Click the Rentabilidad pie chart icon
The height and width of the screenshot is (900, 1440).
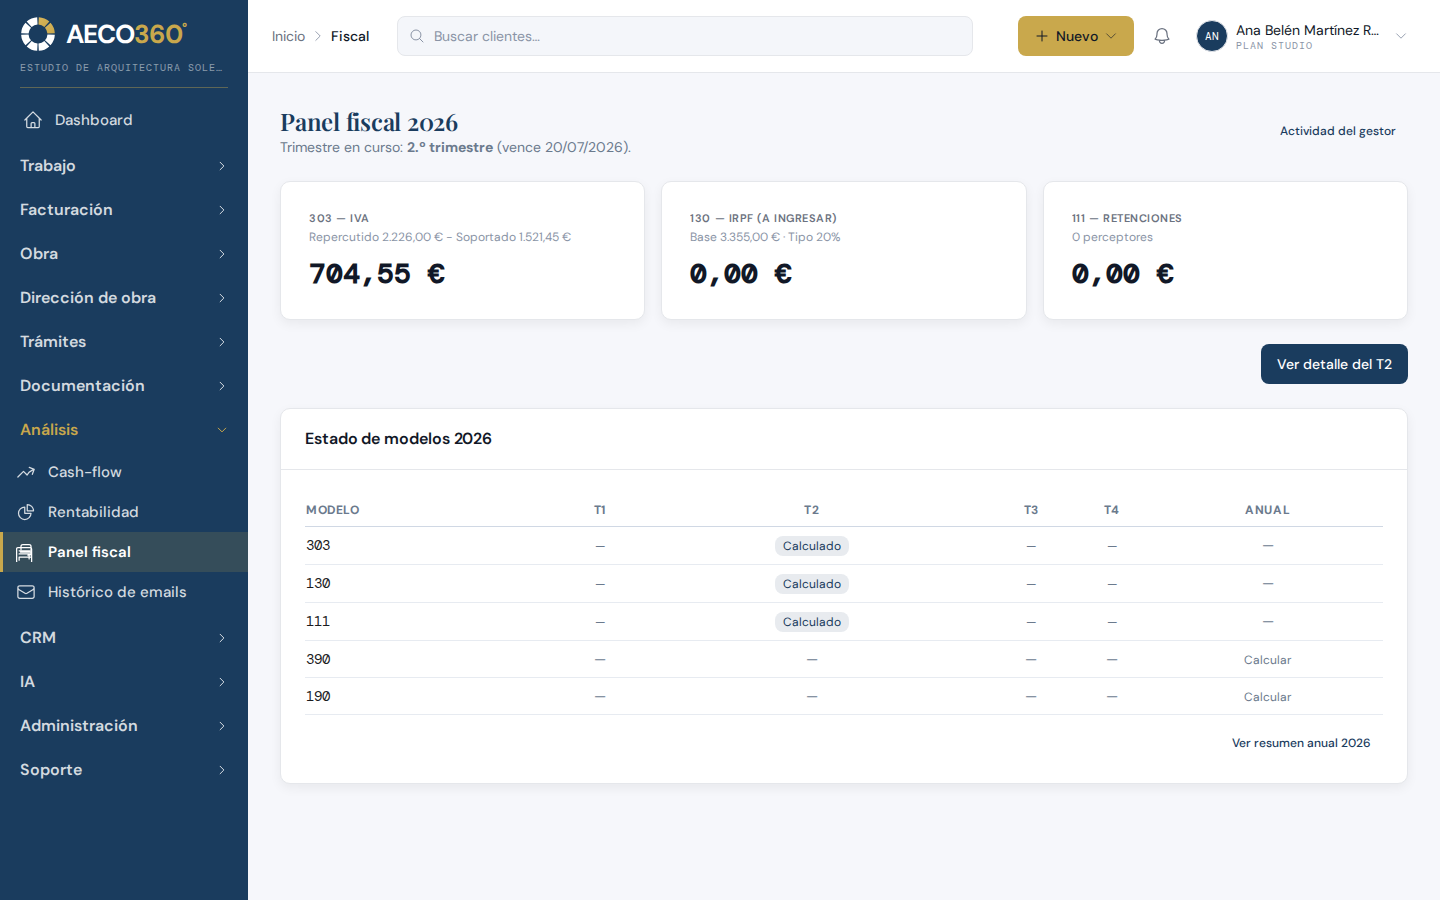pos(26,512)
